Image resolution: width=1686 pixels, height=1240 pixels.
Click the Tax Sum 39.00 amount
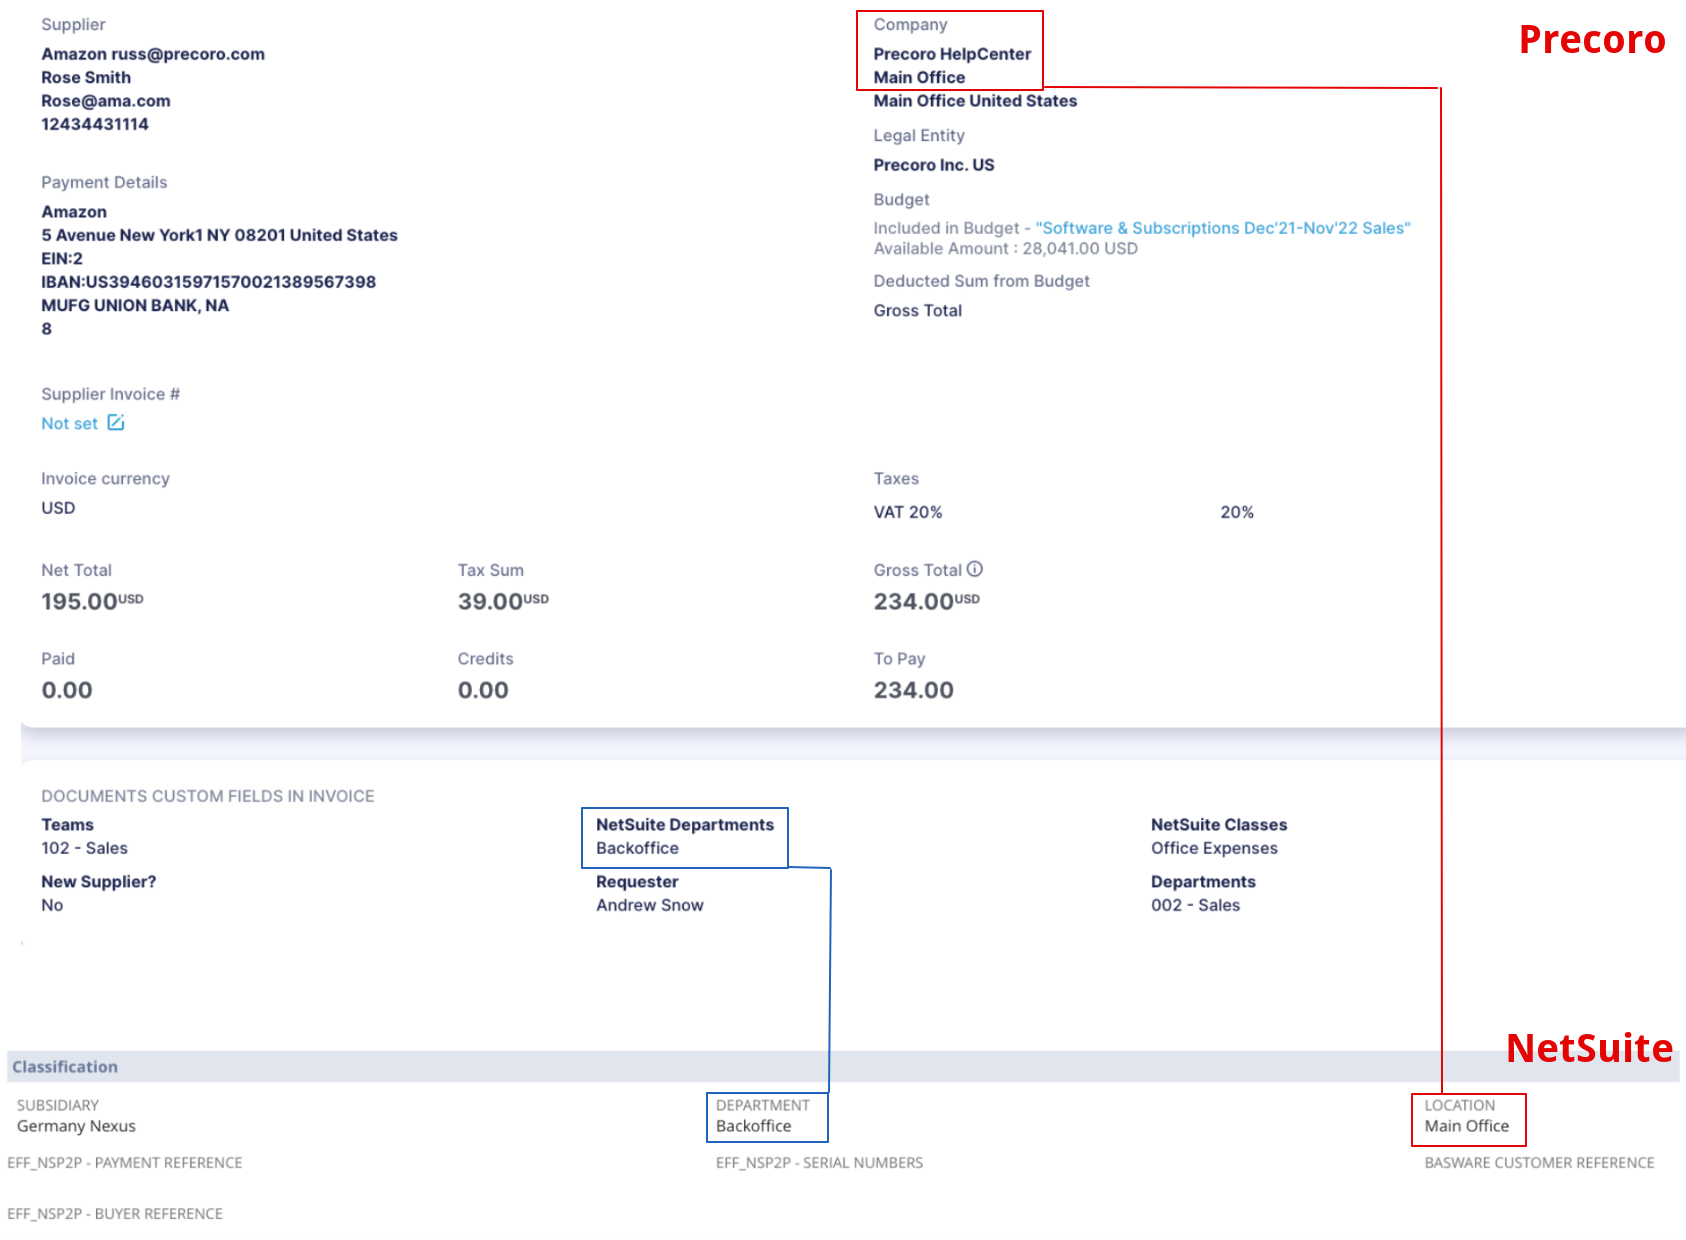coord(503,601)
